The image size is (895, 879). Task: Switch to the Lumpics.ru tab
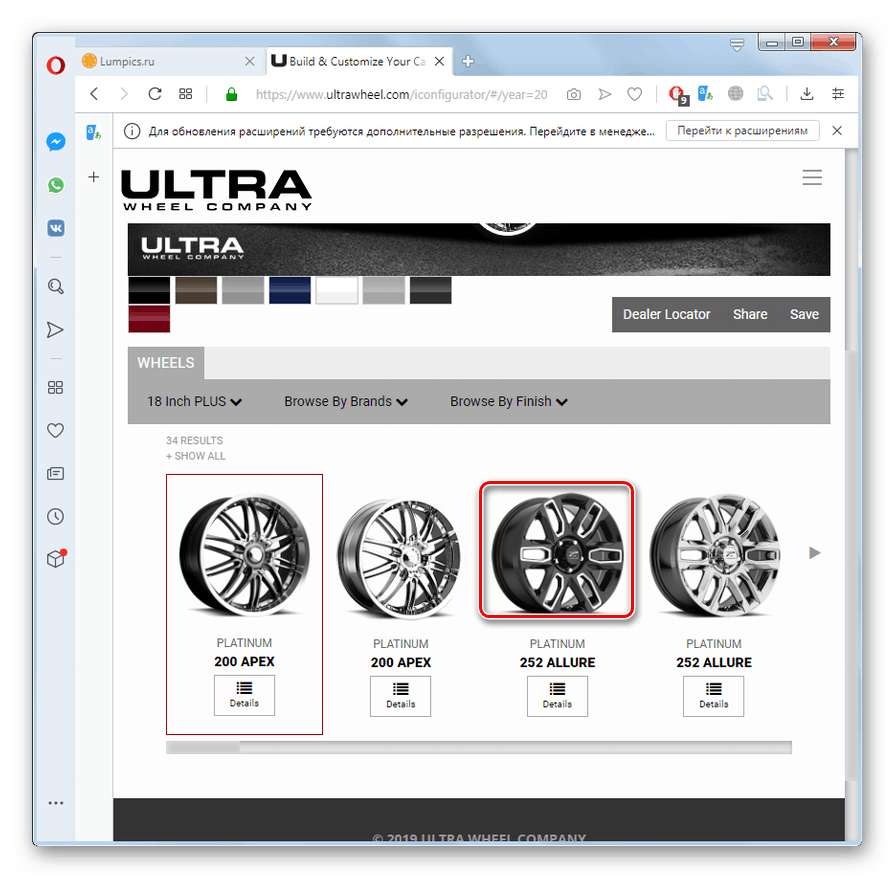point(160,61)
